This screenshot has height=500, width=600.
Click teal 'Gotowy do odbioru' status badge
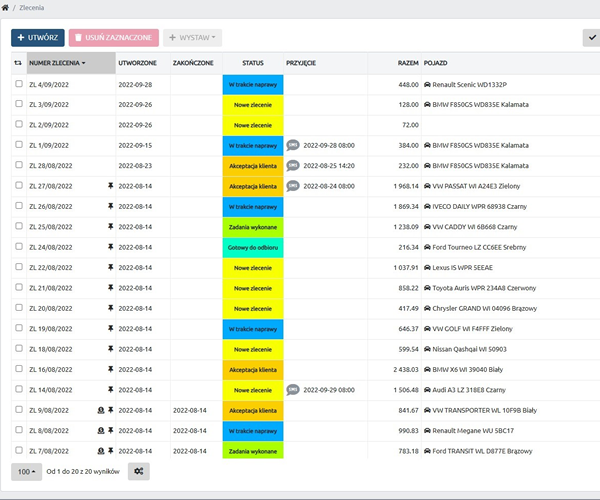253,248
